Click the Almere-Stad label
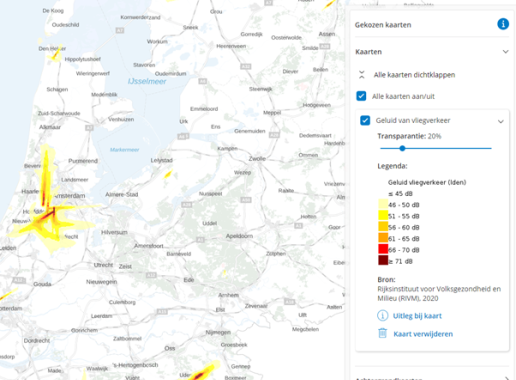 [121, 194]
